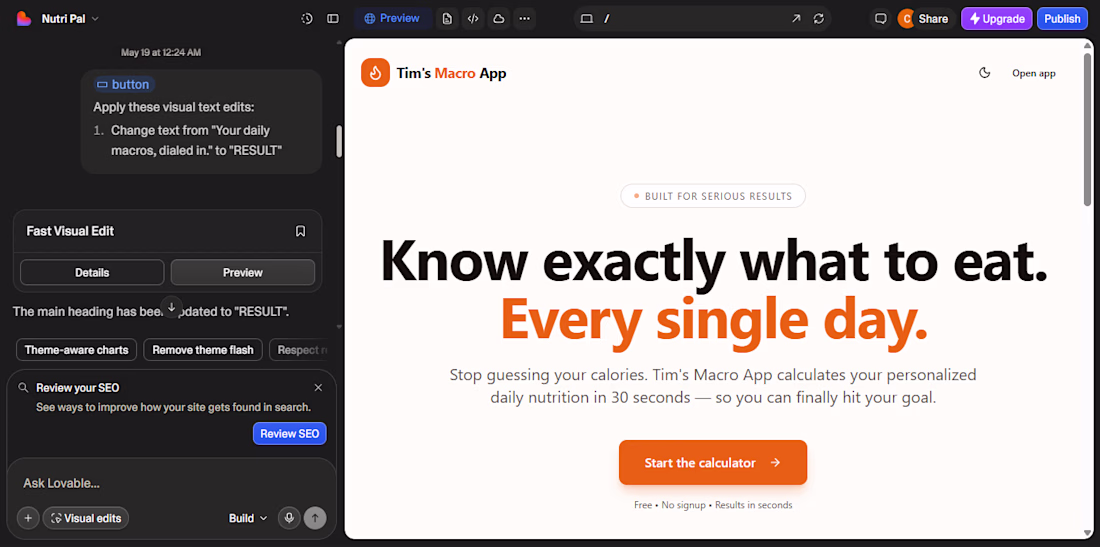
Task: Open version history clock icon
Action: 307,19
